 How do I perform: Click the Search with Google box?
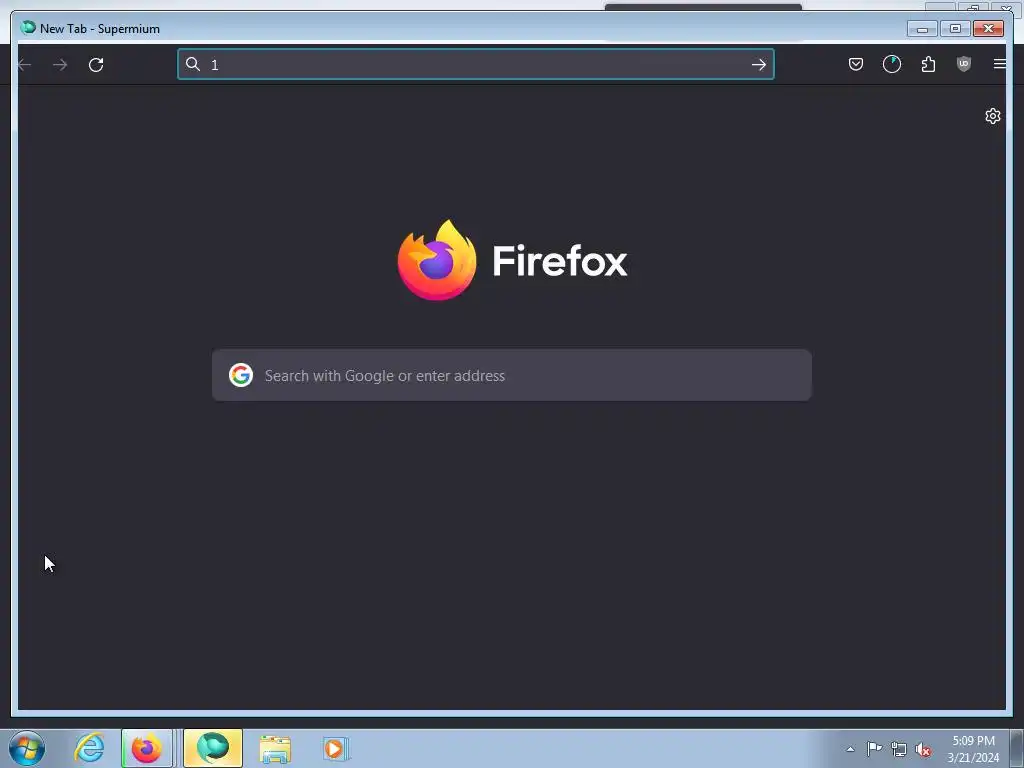tap(511, 375)
